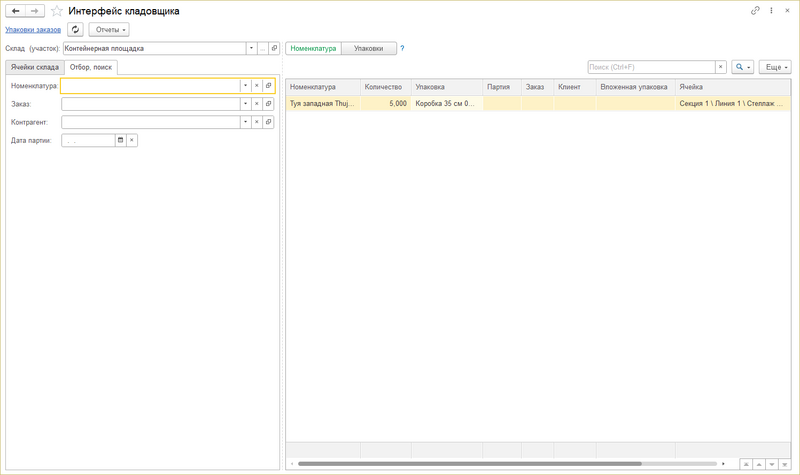Select the 5,000 quantity cell
Image resolution: width=800 pixels, height=475 pixels.
tap(386, 103)
